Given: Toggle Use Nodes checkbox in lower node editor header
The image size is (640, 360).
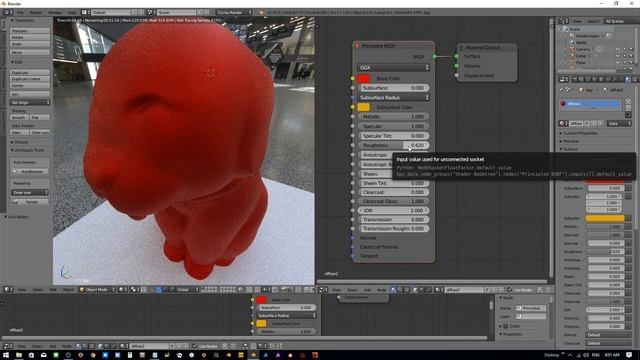Looking at the screenshot, I should tap(195, 346).
